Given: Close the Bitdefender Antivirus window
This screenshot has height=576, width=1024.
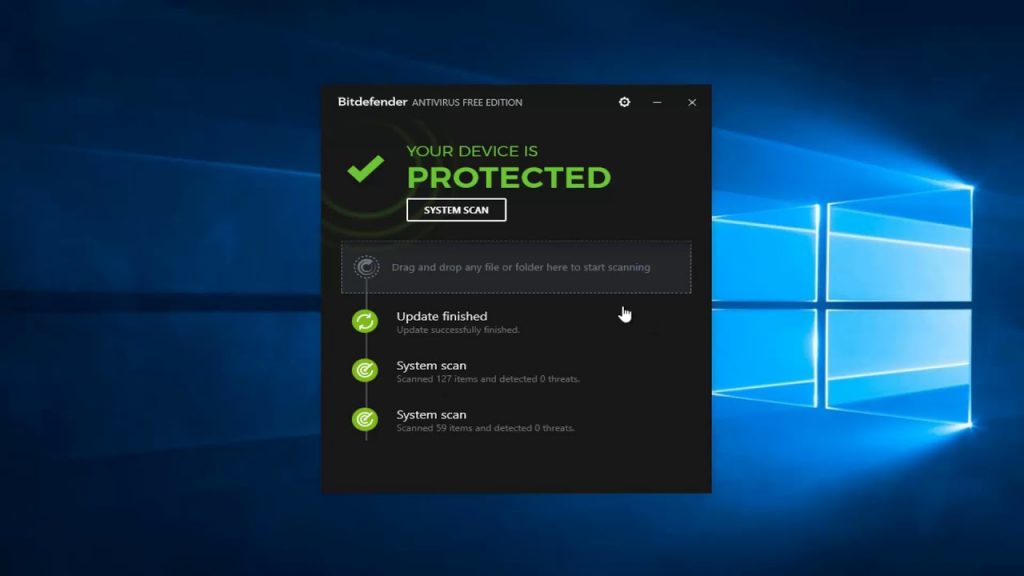Looking at the screenshot, I should [x=691, y=102].
